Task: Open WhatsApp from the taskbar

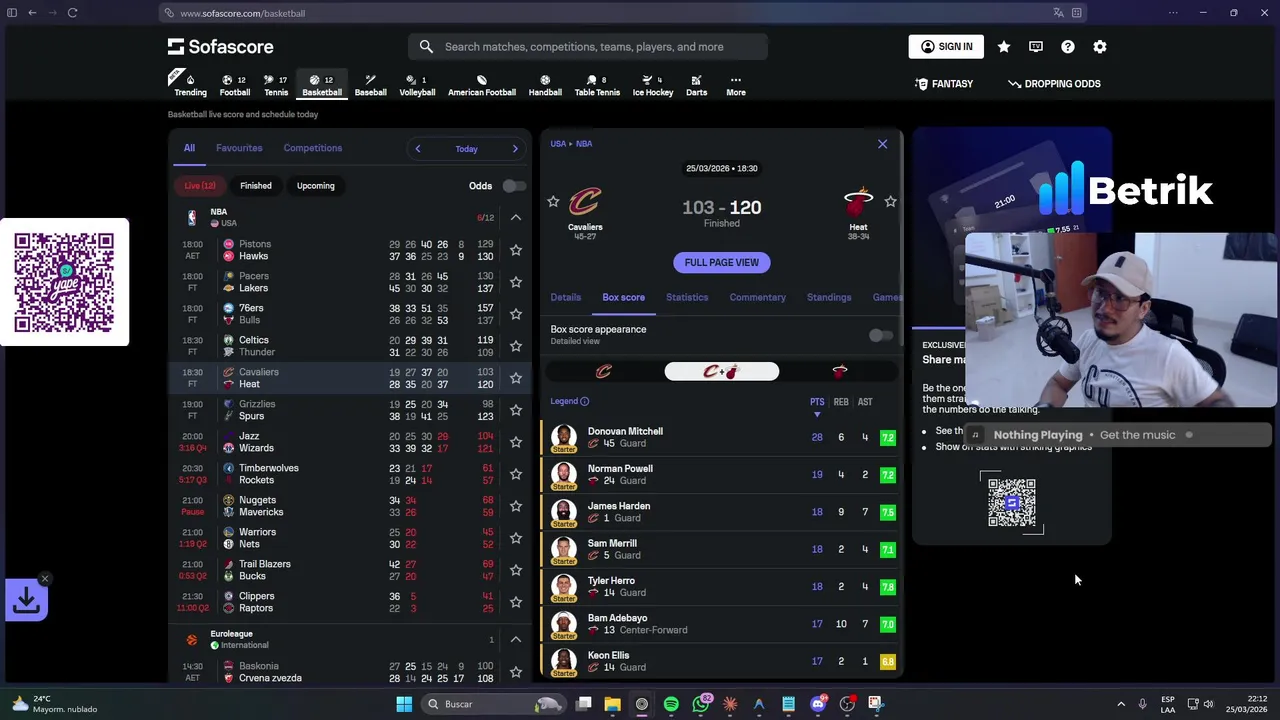Action: 701,704
